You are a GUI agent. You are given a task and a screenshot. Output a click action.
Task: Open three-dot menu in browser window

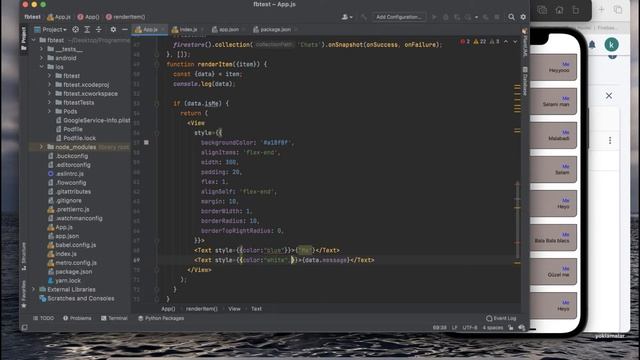[x=610, y=140]
